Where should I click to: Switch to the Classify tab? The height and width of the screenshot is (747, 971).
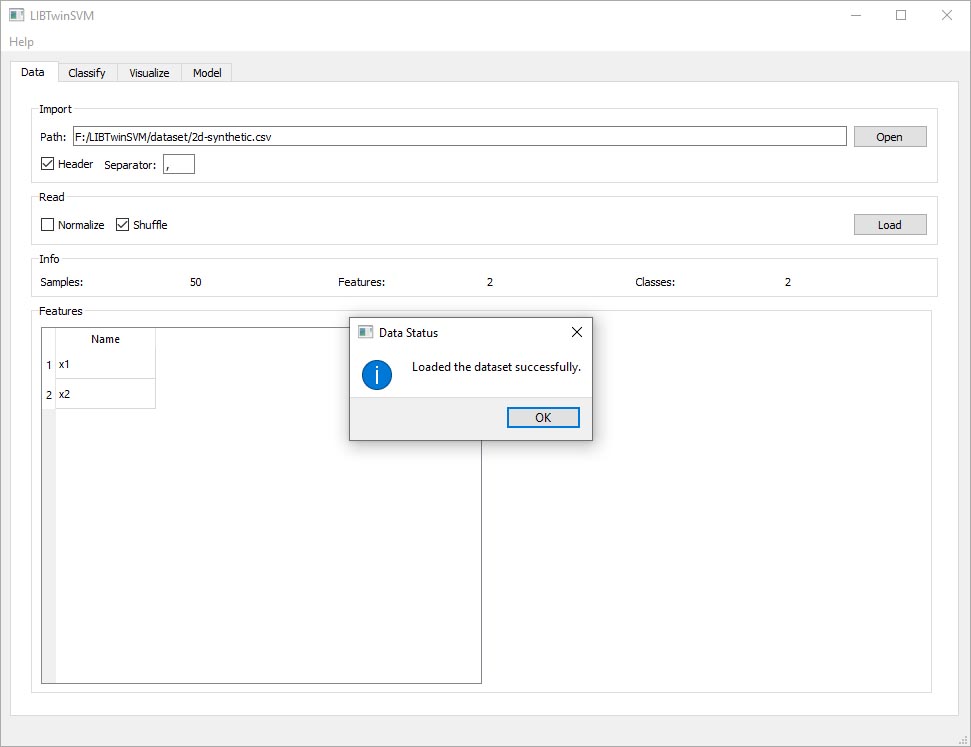point(87,72)
